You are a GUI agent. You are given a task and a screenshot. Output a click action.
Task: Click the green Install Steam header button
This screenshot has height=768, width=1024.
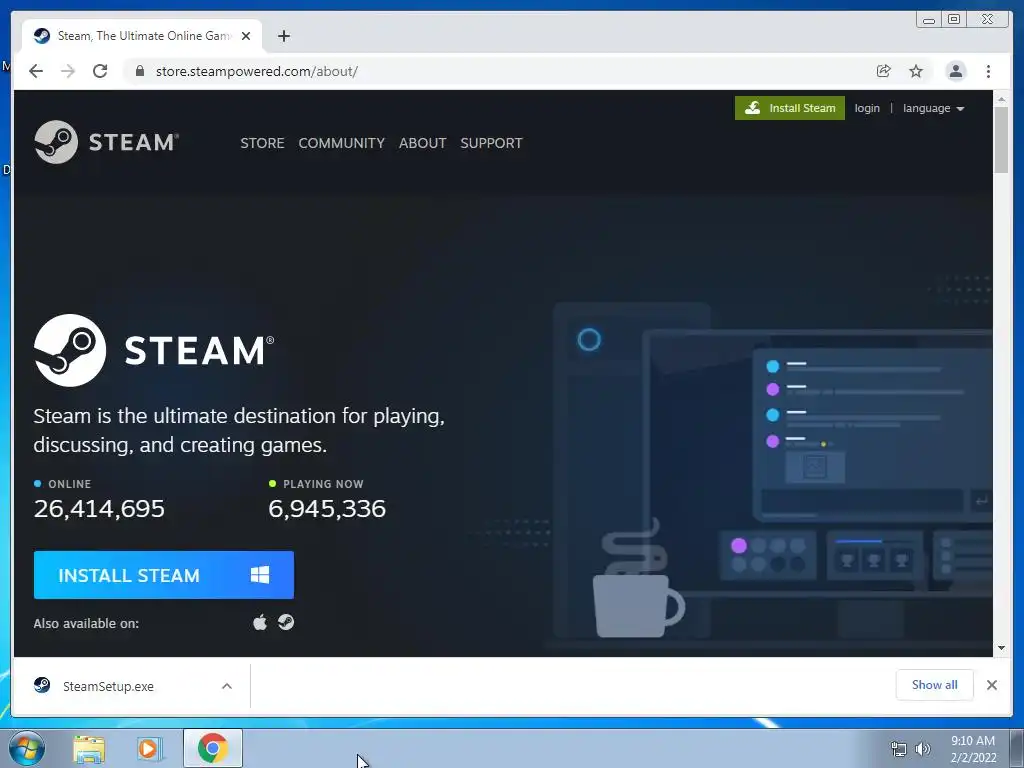point(790,108)
